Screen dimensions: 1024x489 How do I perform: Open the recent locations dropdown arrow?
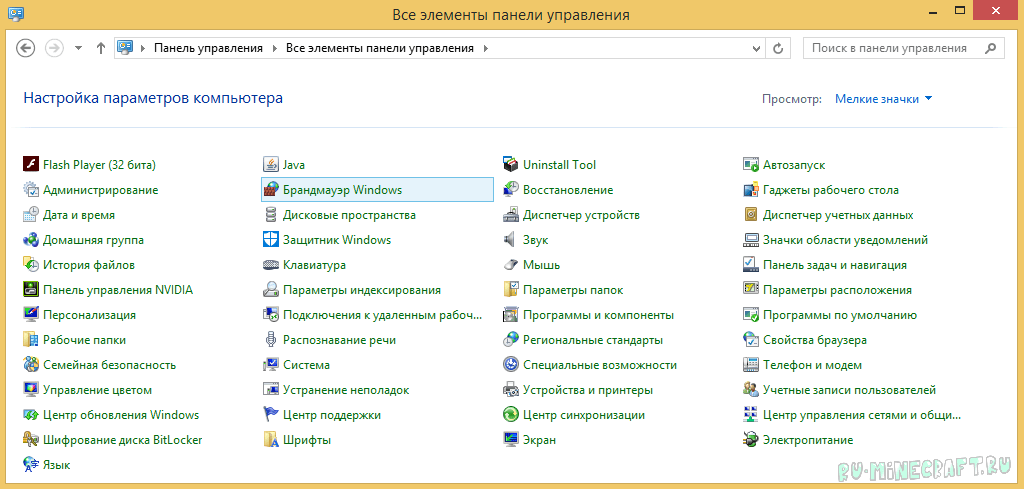click(78, 48)
